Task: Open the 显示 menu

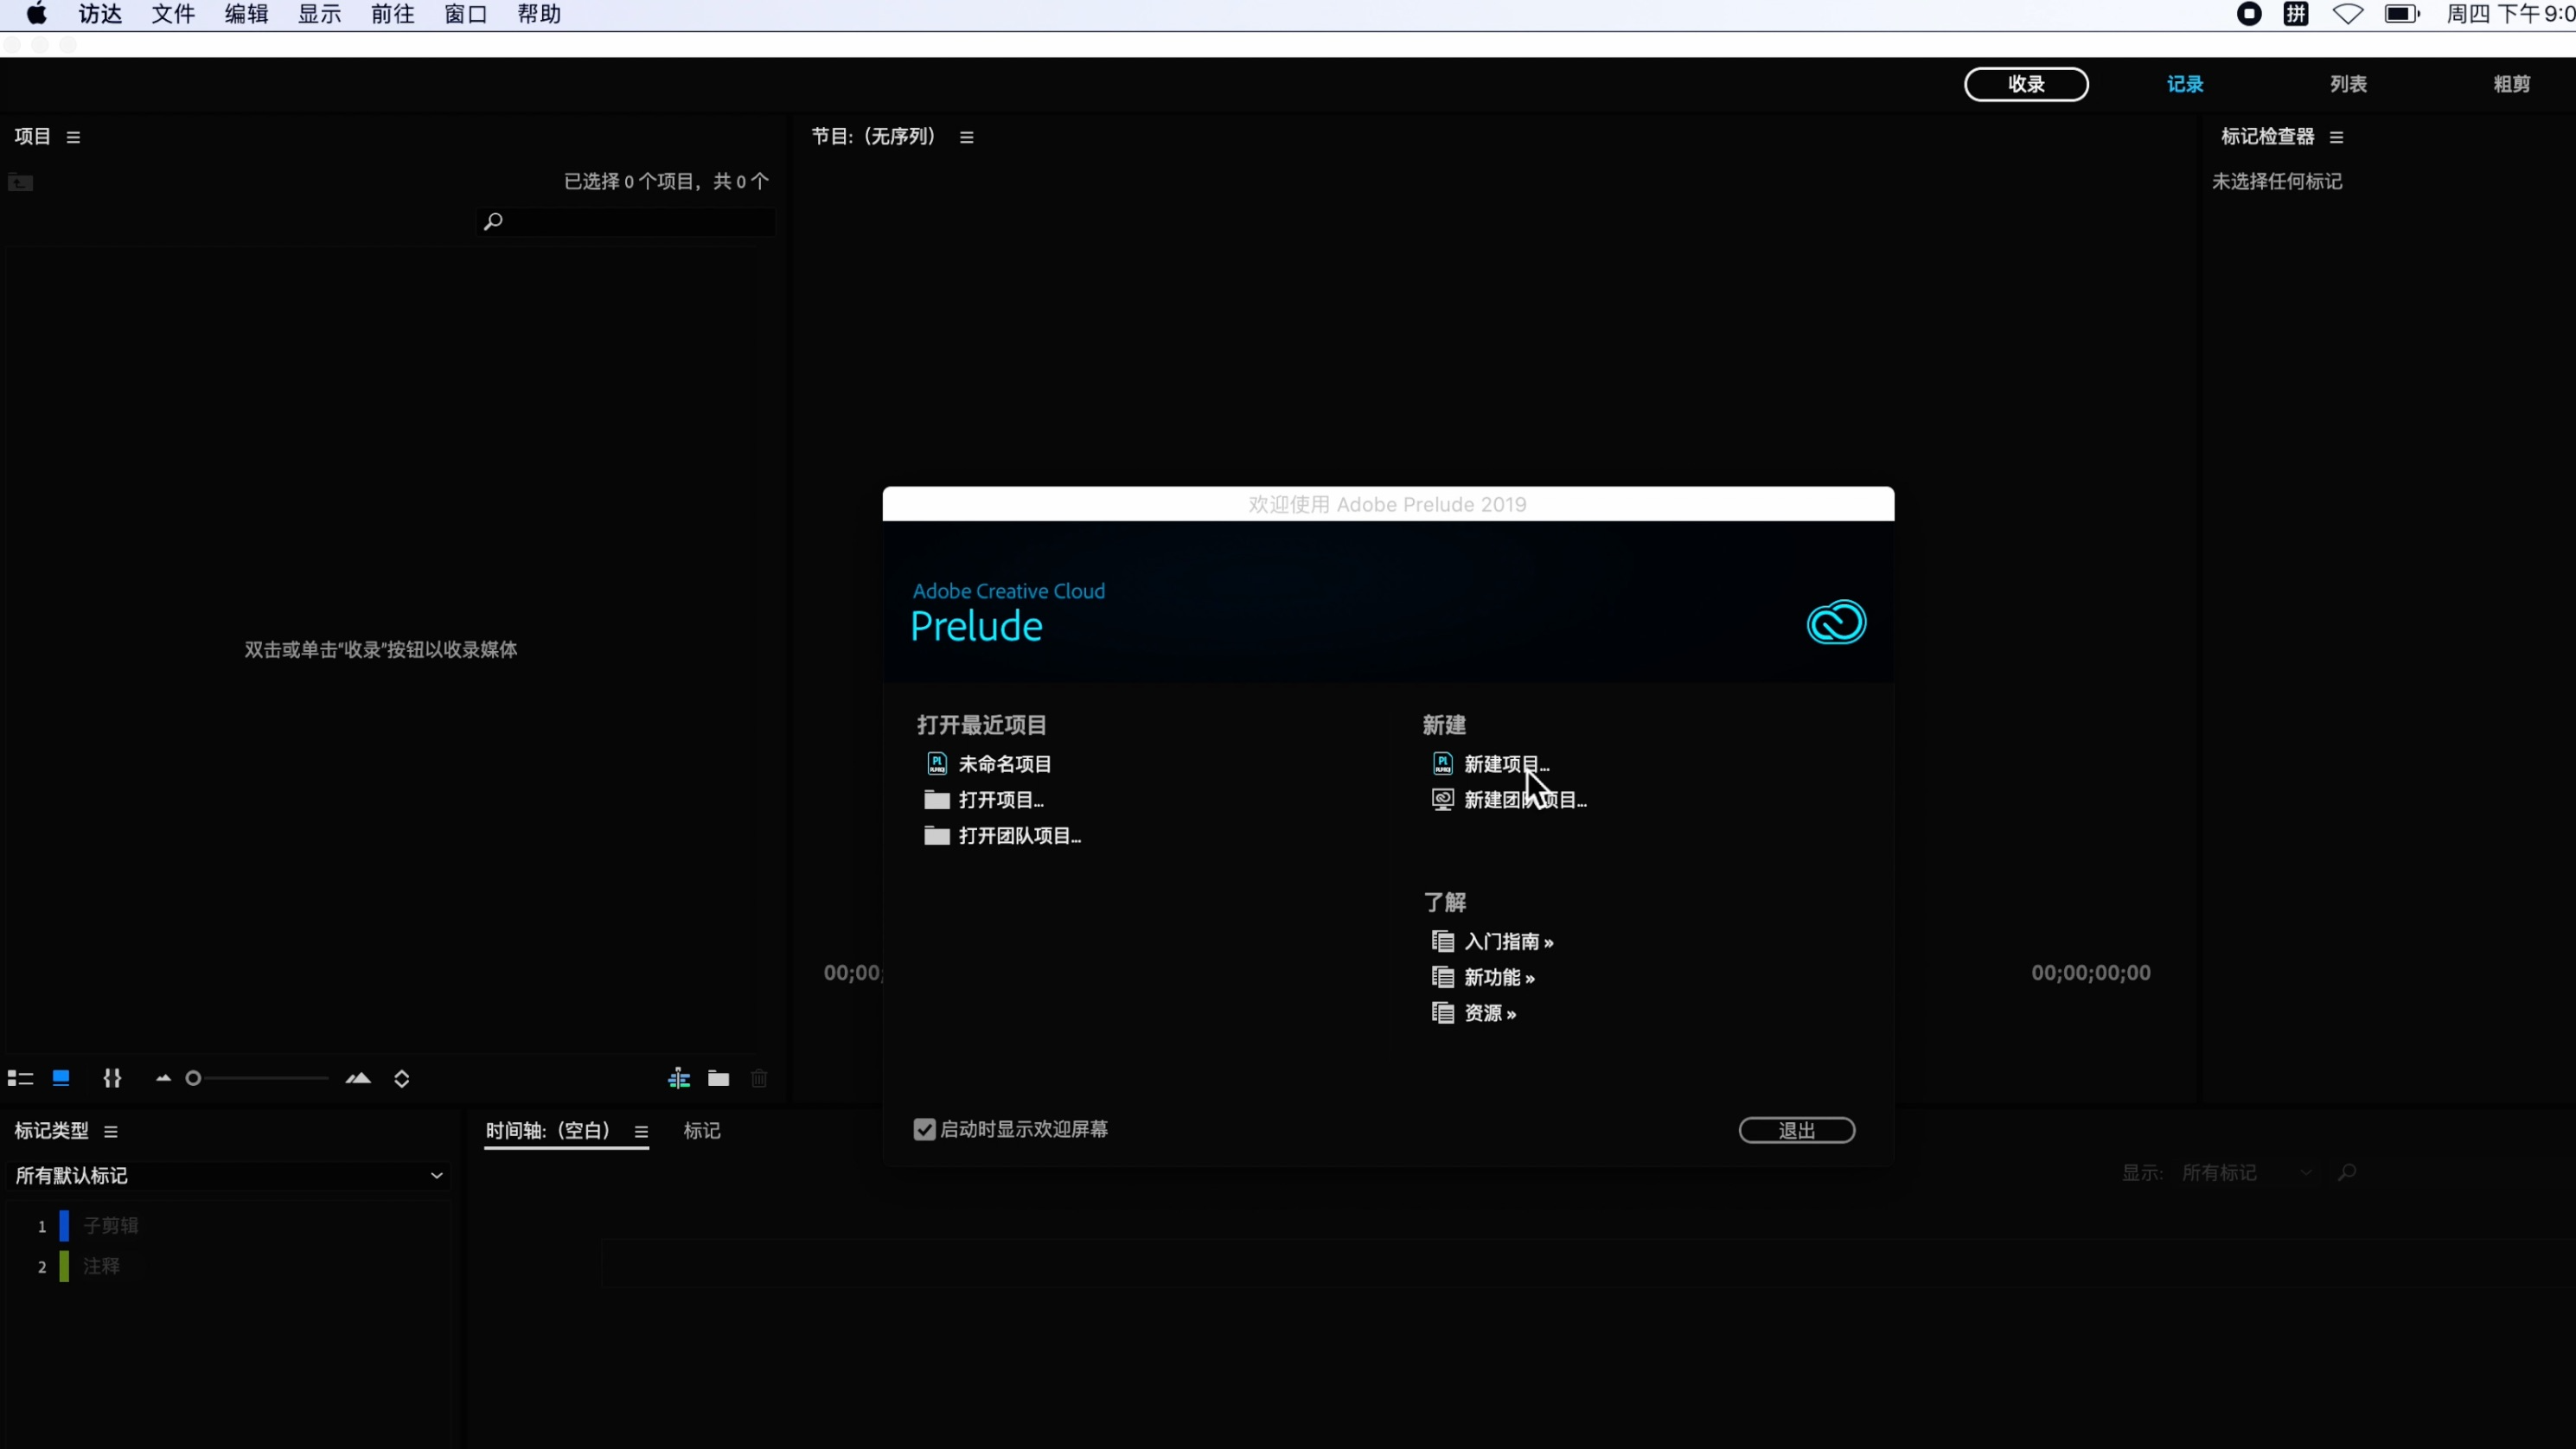Action: coord(320,14)
